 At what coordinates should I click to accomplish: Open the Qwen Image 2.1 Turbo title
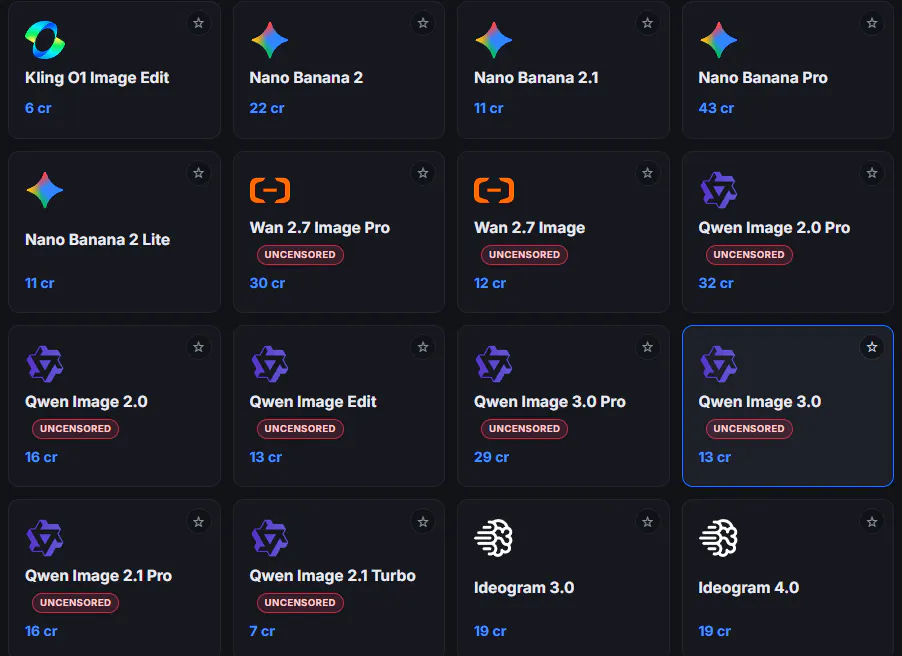click(x=332, y=575)
